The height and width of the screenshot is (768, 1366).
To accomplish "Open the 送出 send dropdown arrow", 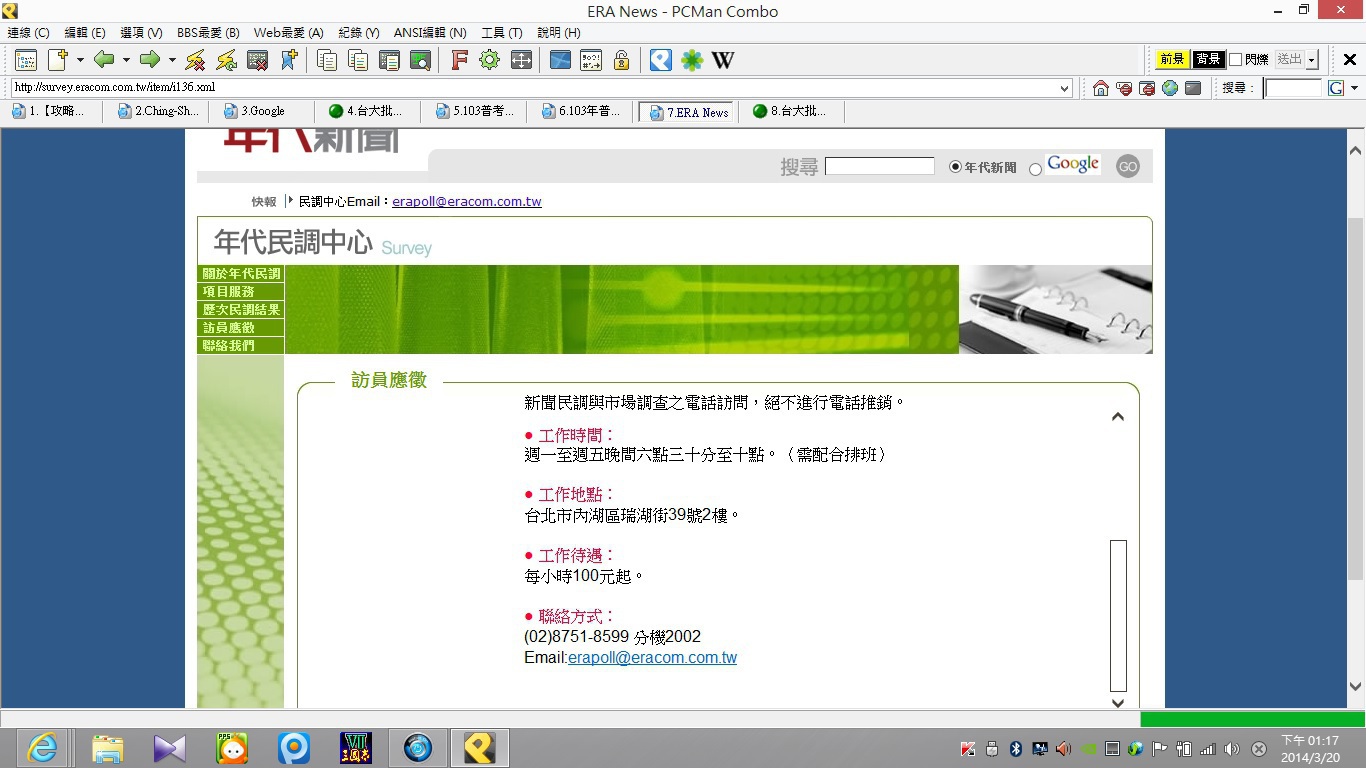I will pyautogui.click(x=1312, y=60).
